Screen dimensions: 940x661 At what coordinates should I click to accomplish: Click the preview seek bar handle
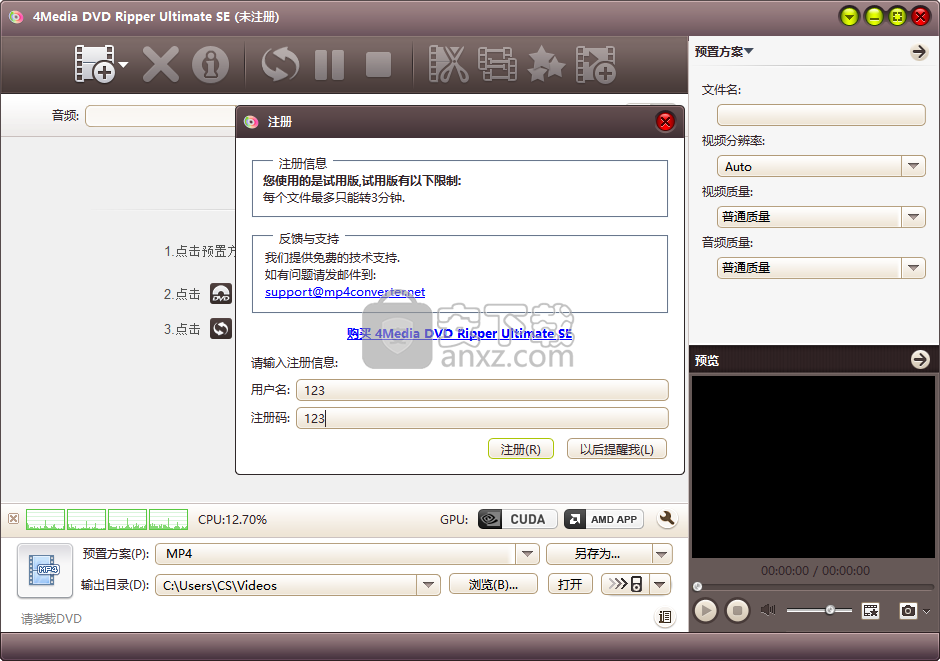tap(697, 586)
